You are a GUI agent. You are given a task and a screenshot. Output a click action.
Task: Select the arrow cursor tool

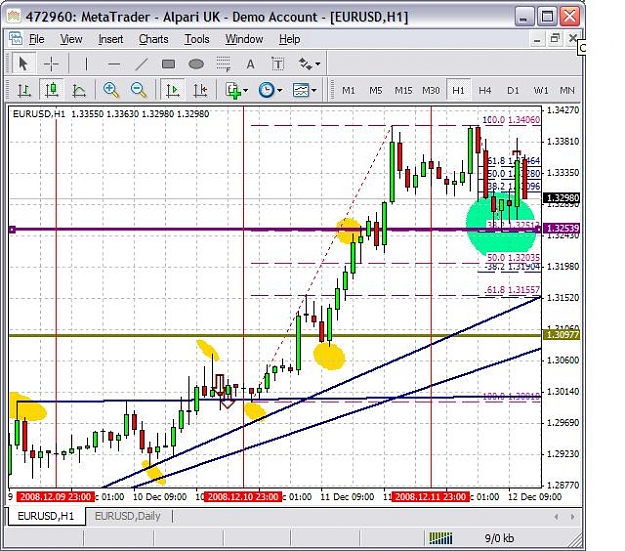click(x=22, y=64)
